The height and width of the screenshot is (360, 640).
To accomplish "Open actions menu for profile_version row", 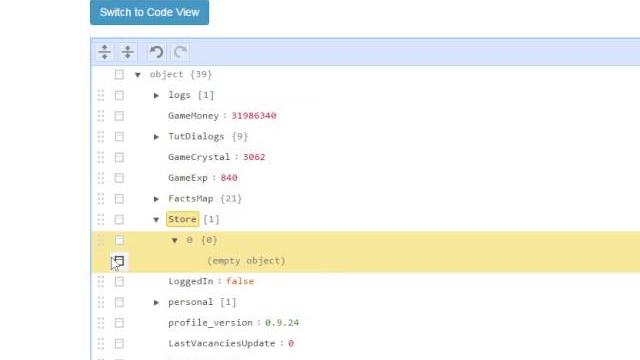I will 119,323.
